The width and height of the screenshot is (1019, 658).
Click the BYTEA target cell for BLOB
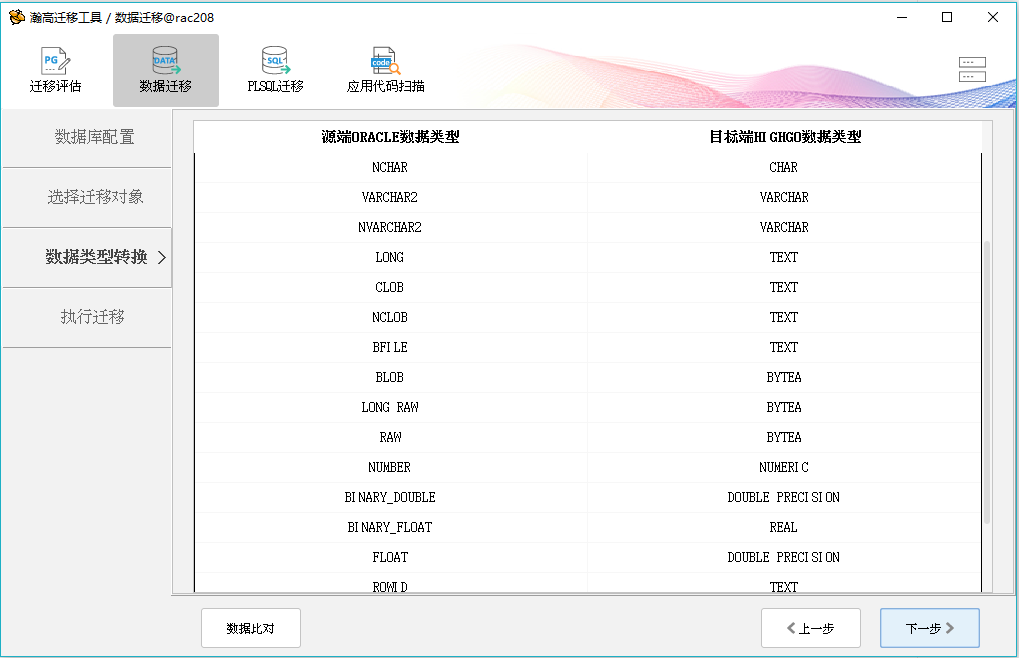[x=784, y=377]
